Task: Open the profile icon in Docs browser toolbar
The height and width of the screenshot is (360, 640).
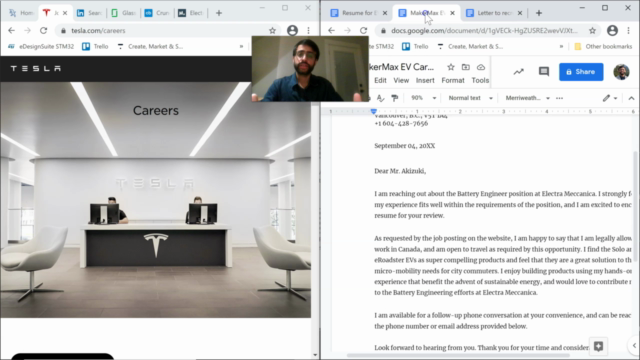Action: (x=612, y=31)
